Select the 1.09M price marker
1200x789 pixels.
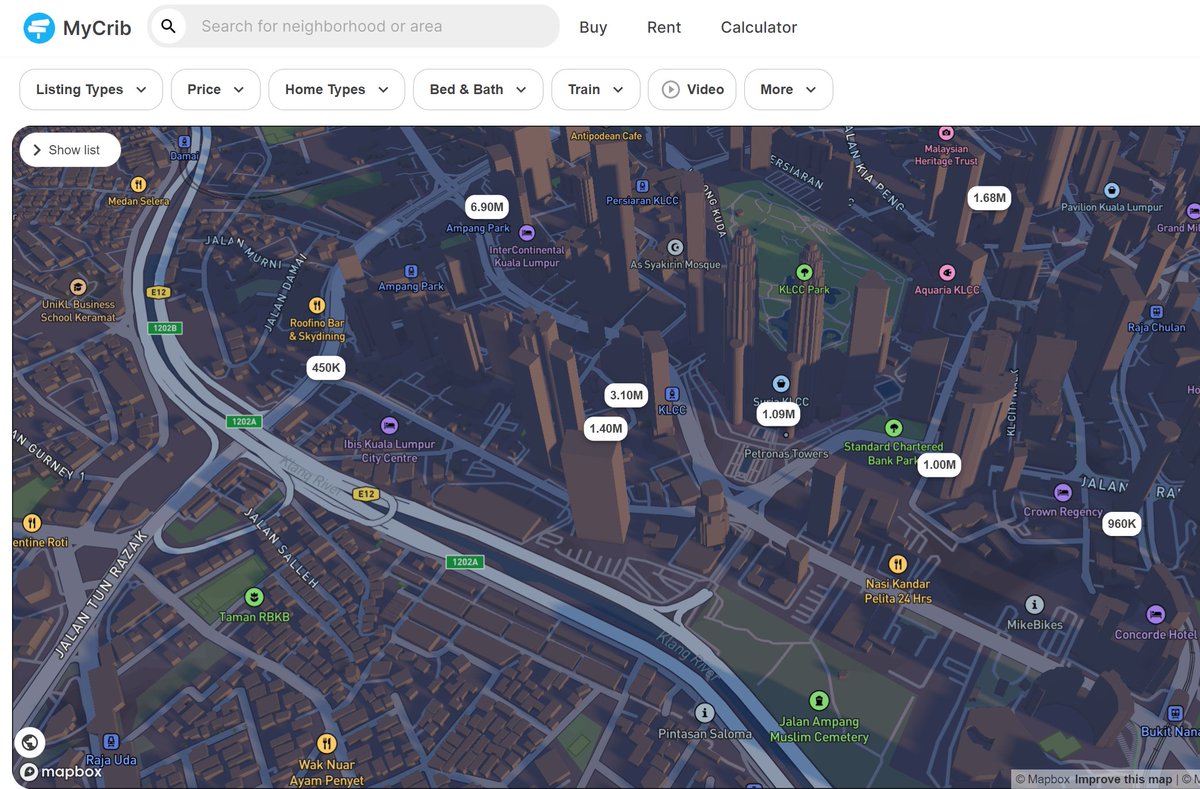click(x=778, y=414)
